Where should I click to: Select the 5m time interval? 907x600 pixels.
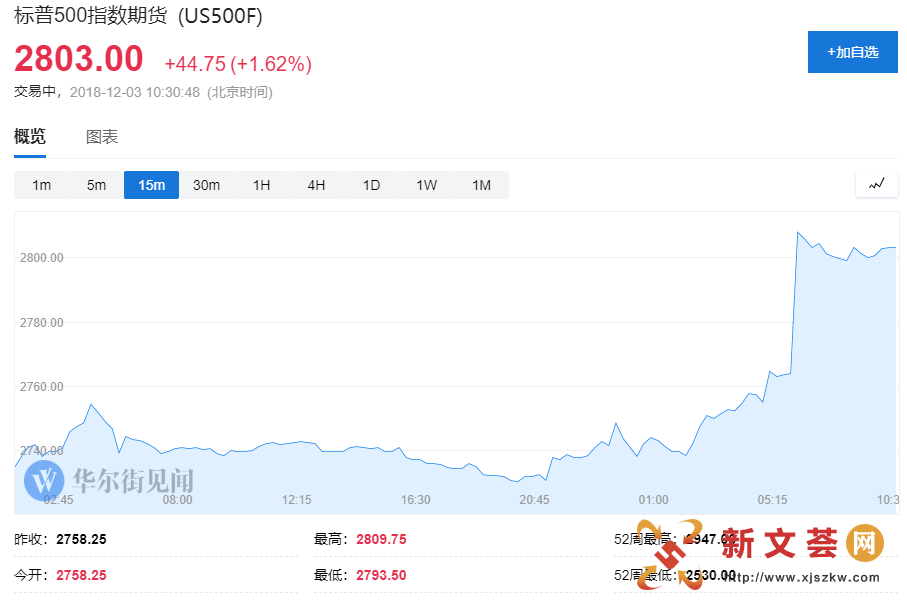(x=96, y=185)
